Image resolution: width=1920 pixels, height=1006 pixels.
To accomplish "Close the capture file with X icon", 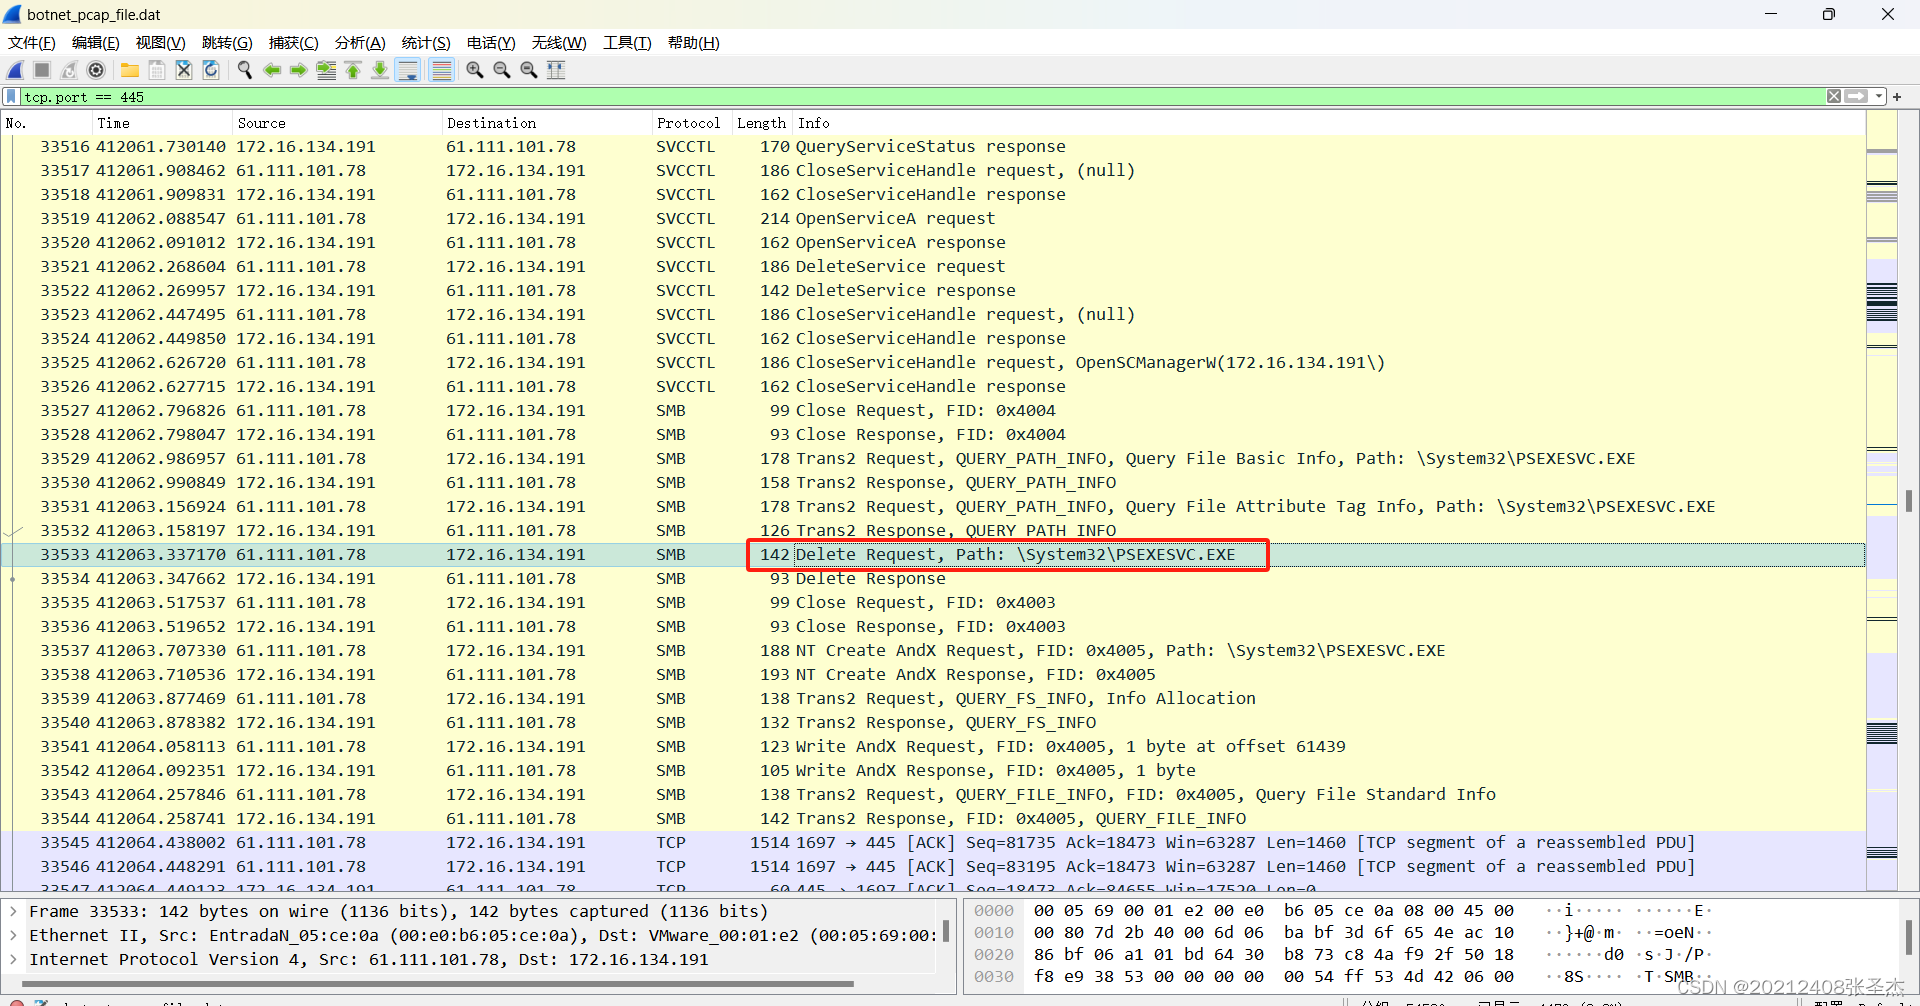I will 184,70.
